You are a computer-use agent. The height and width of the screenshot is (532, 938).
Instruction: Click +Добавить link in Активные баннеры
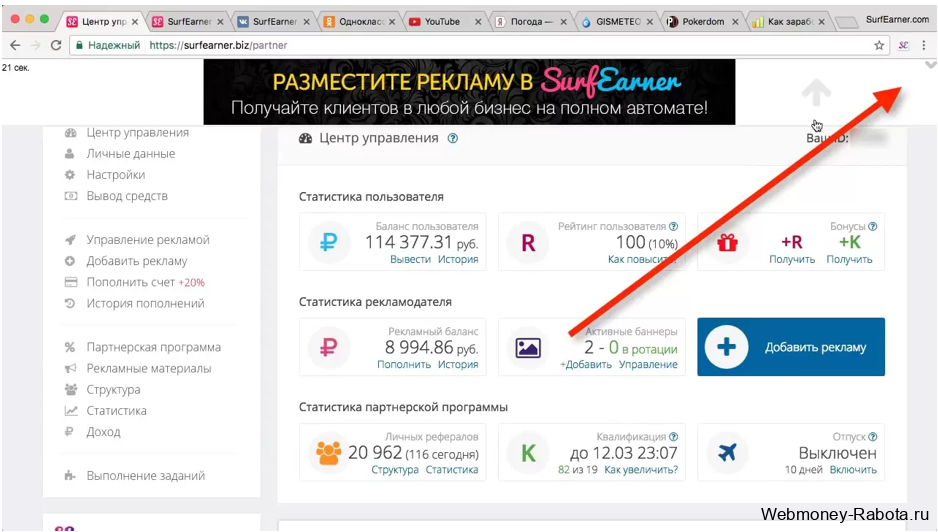click(x=586, y=364)
